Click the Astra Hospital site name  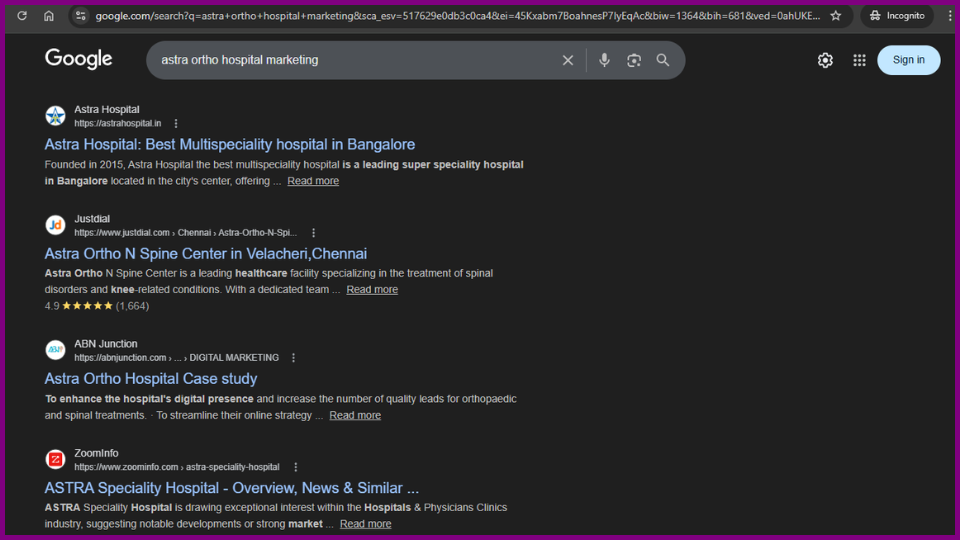[x=107, y=110]
